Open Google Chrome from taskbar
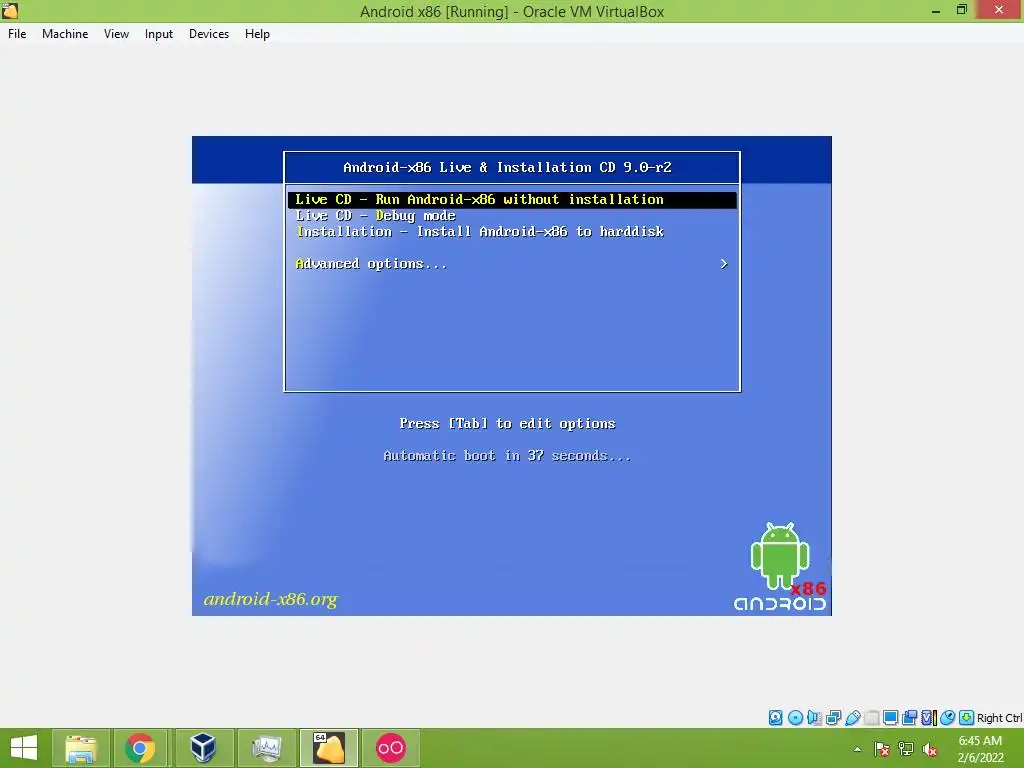 [x=140, y=748]
